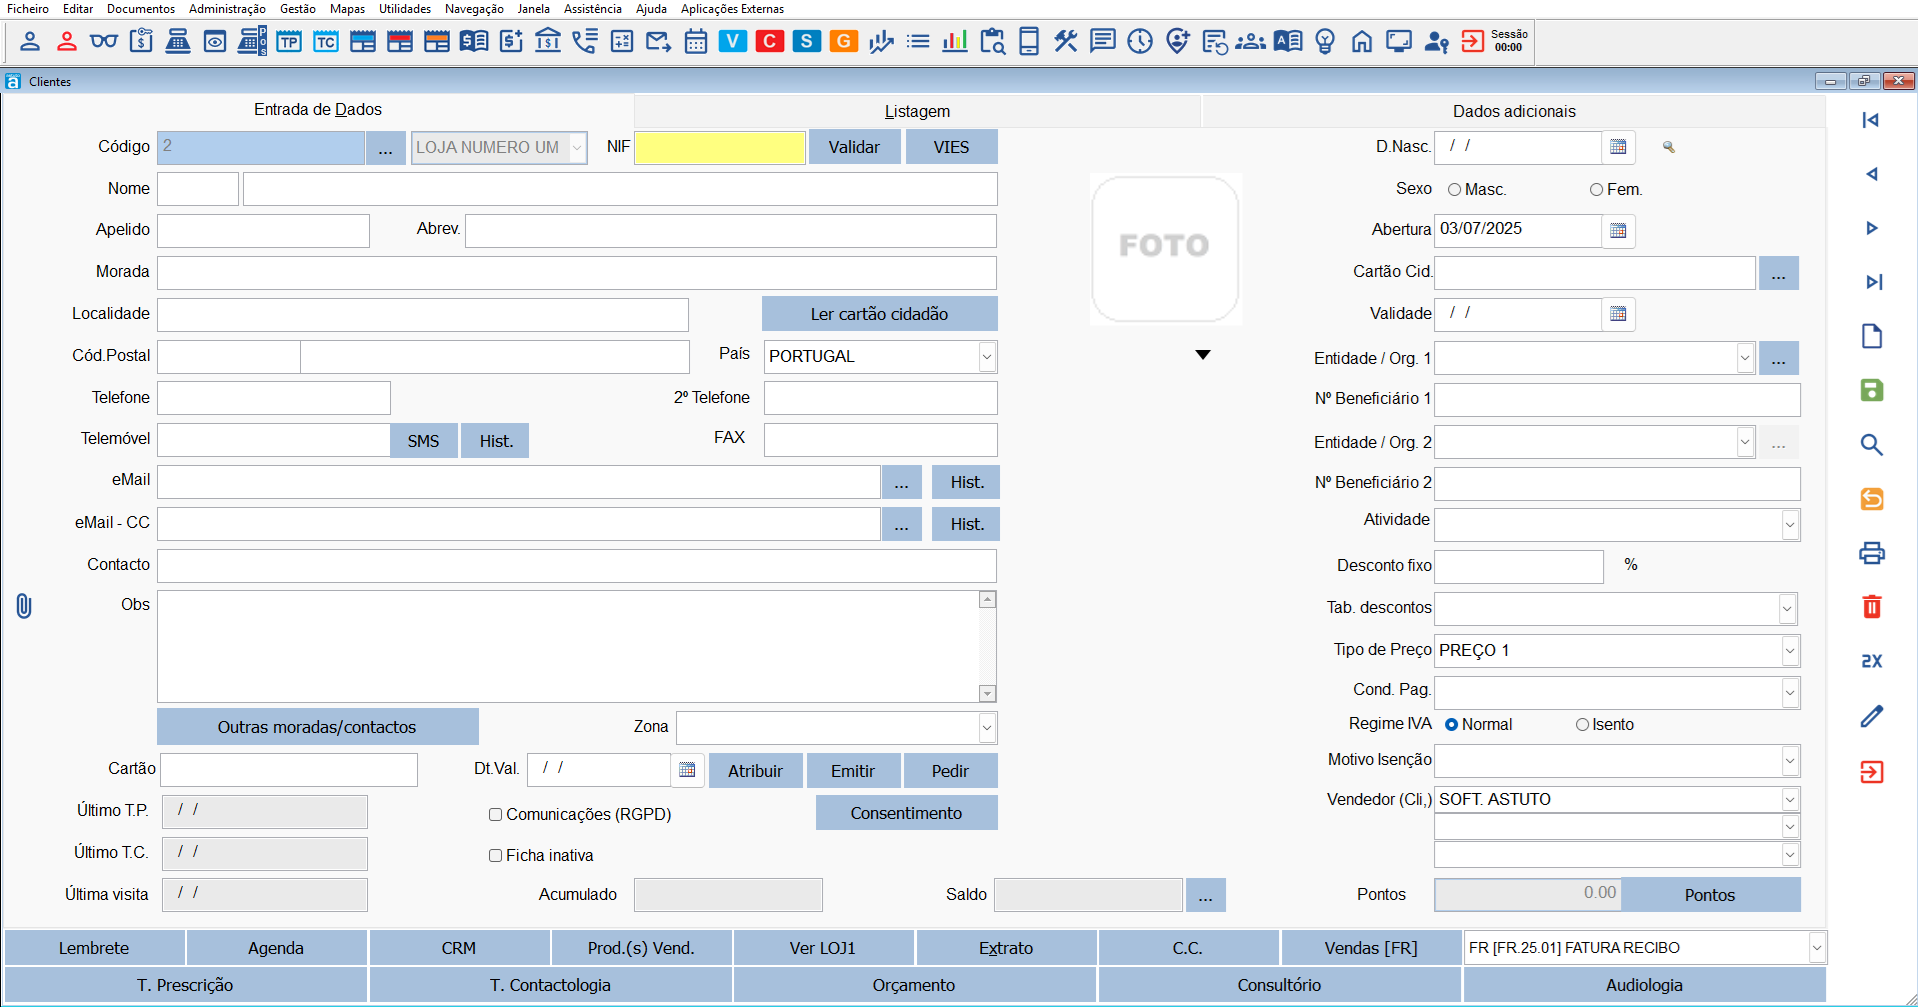
Task: Click the pencil edit icon
Action: 1871,716
